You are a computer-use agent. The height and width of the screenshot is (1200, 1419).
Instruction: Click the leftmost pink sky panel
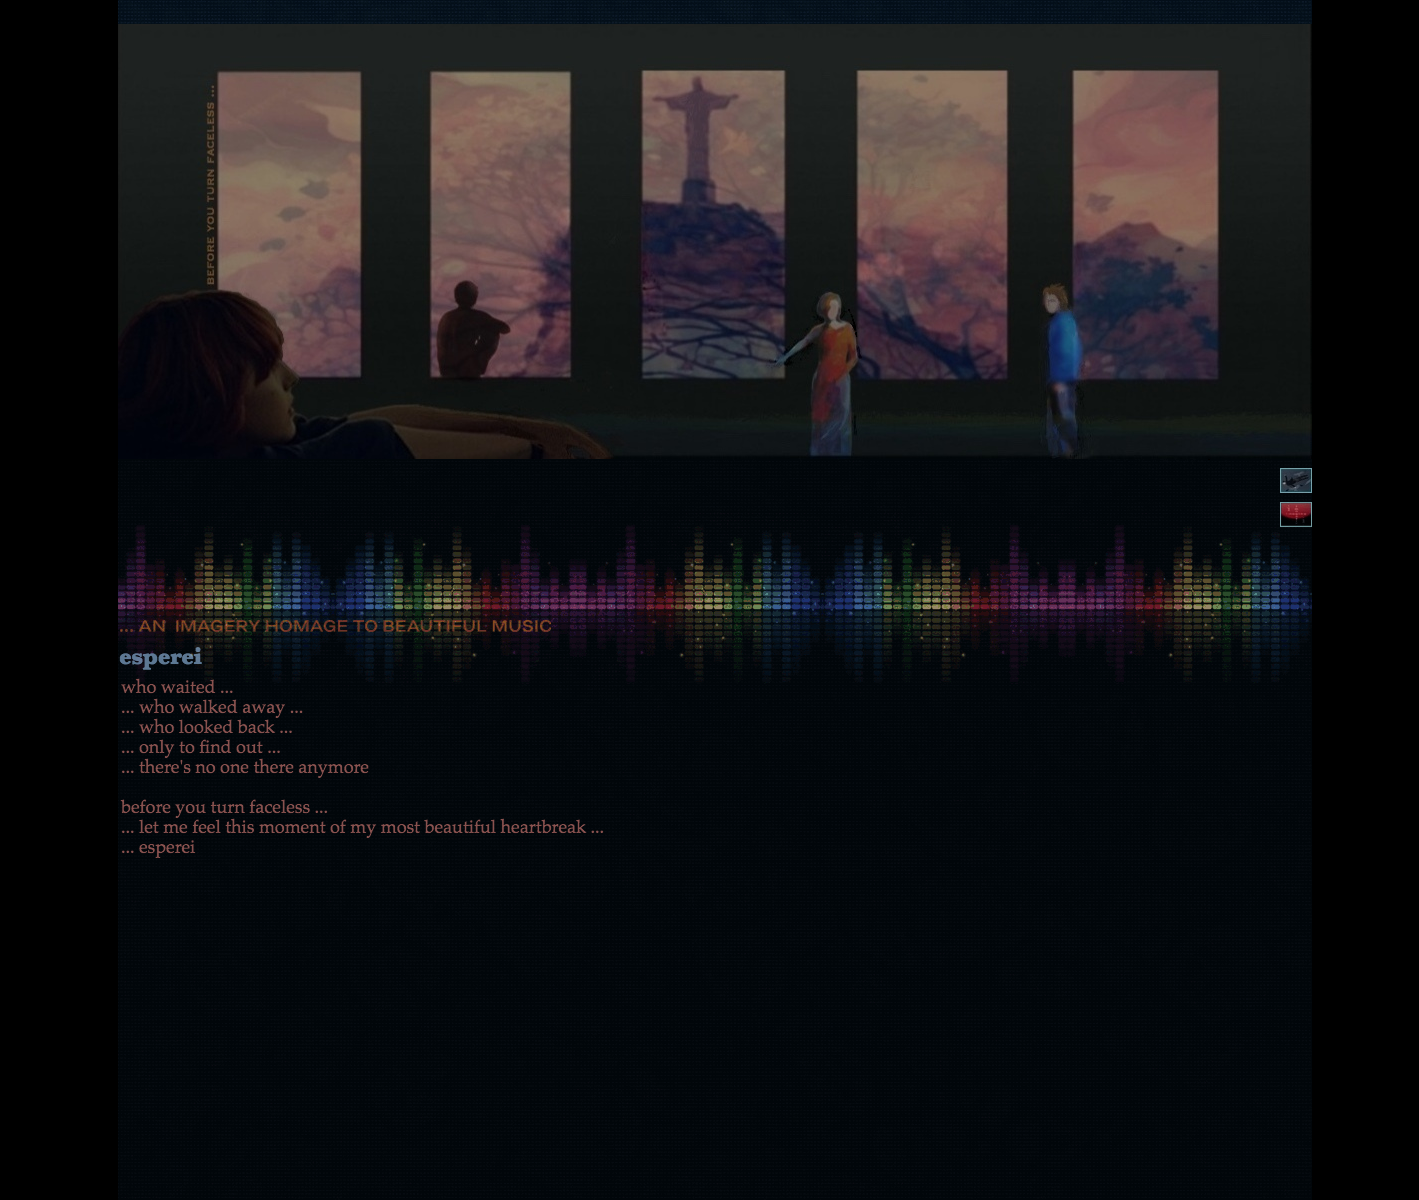[x=289, y=224]
